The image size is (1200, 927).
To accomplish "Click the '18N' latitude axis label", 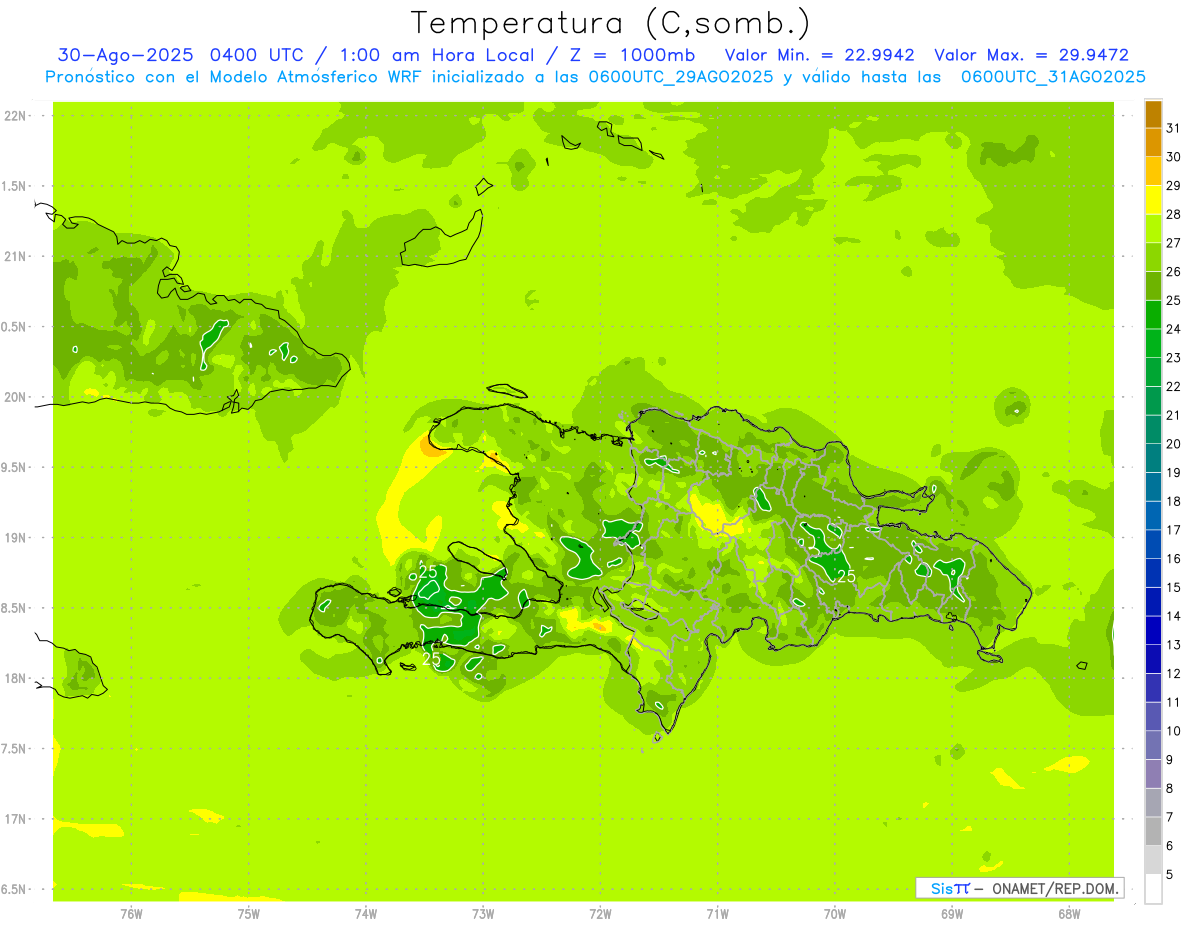I will click(x=14, y=678).
